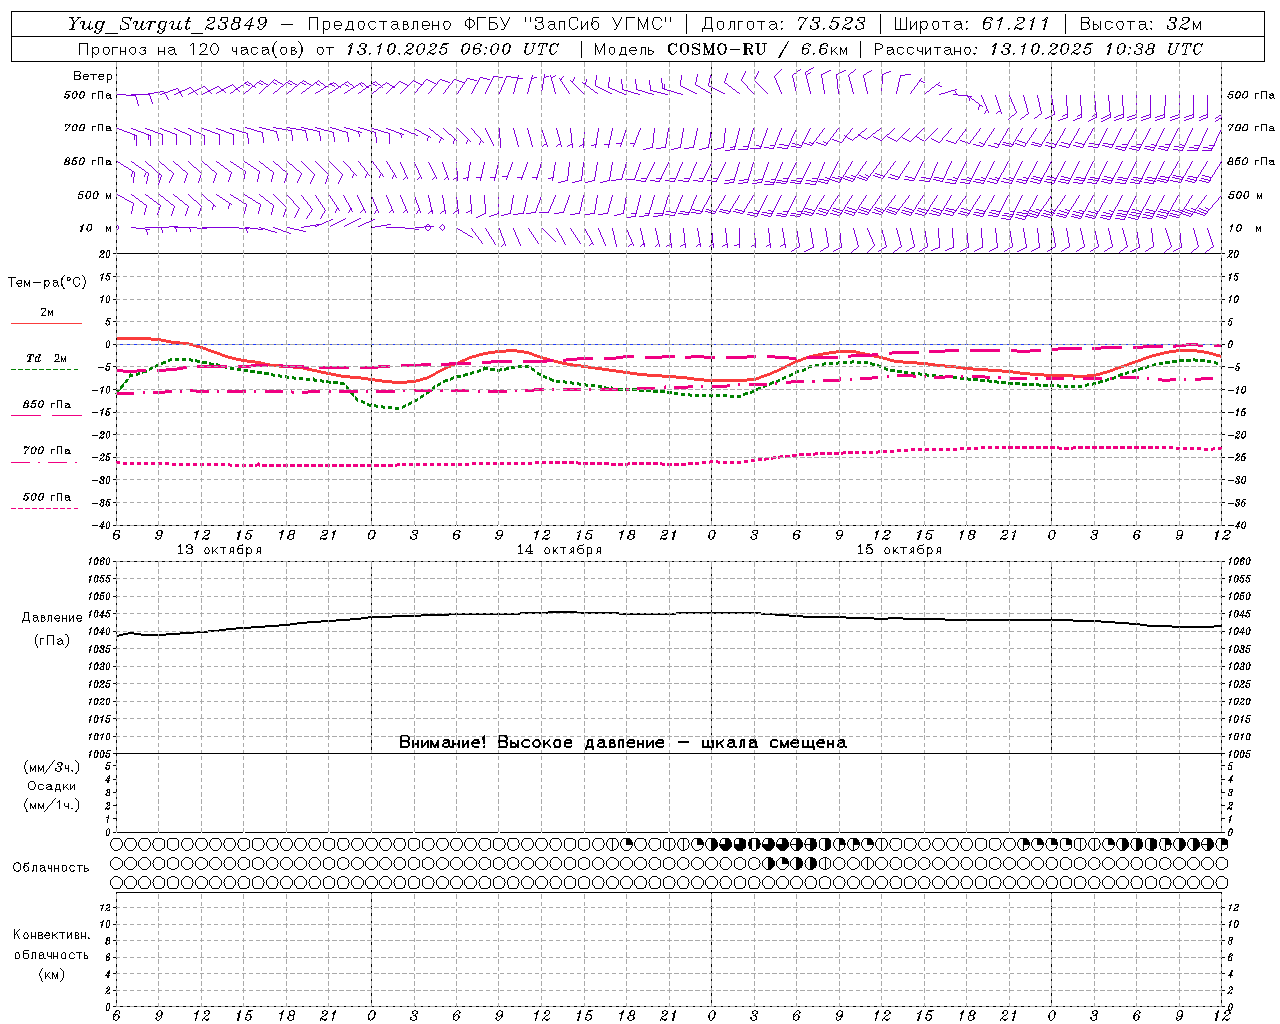
Task: Select the 1005 value on left pressure axis
Action: 99,753
